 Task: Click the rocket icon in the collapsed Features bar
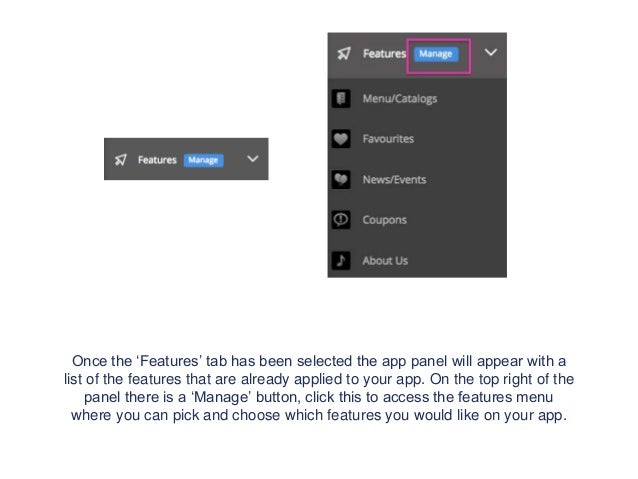[121, 159]
